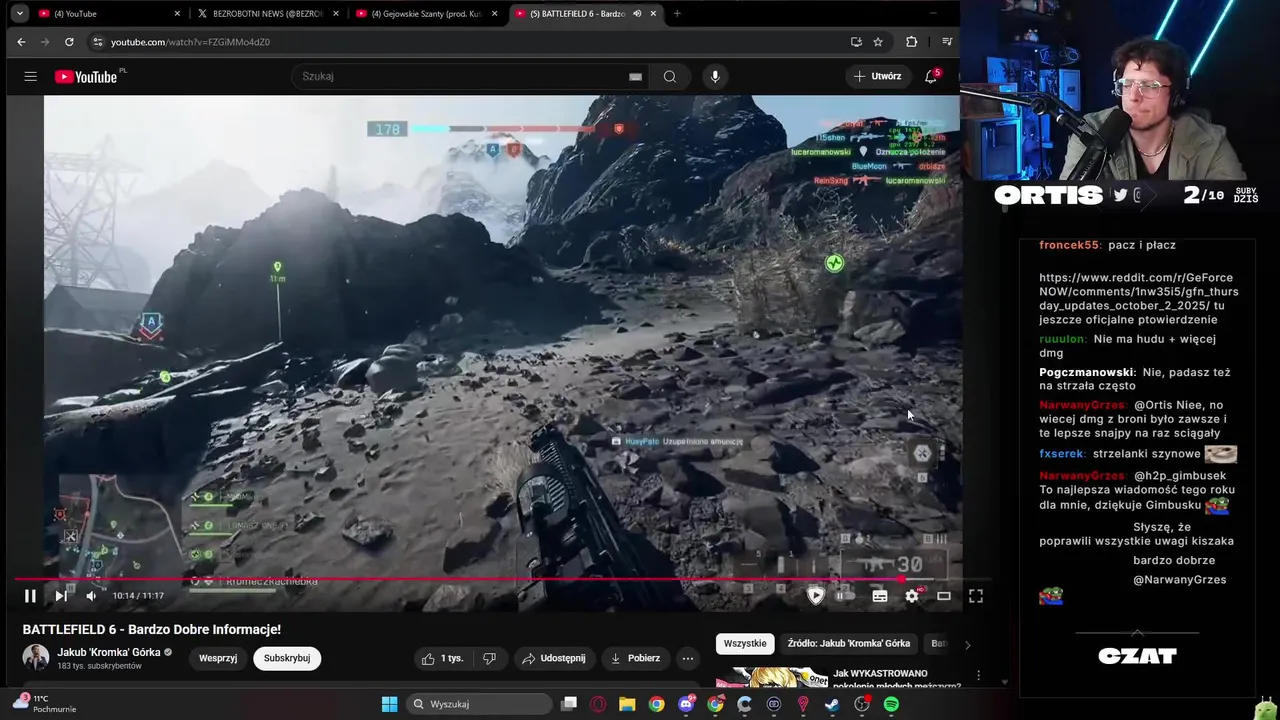Select the Źródło: Jakub 'Kromka' Górka chip
This screenshot has height=720, width=1280.
point(849,644)
